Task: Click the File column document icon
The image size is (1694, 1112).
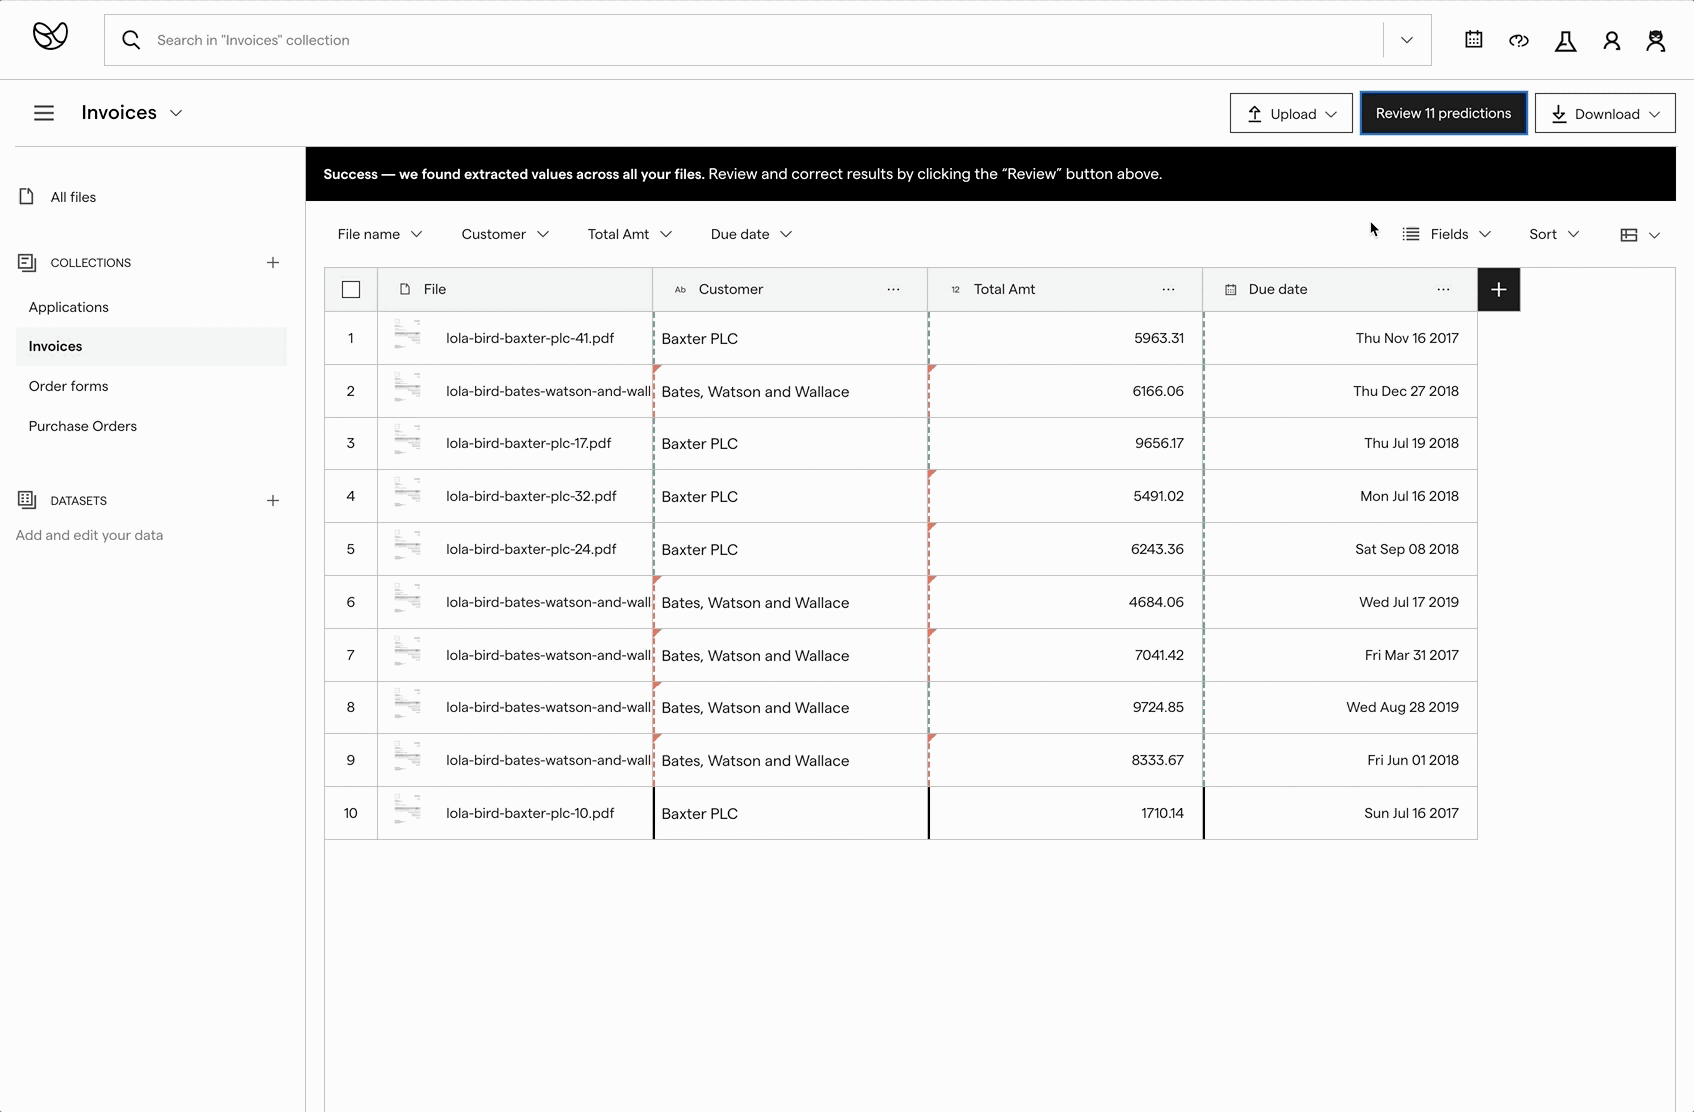Action: (405, 289)
